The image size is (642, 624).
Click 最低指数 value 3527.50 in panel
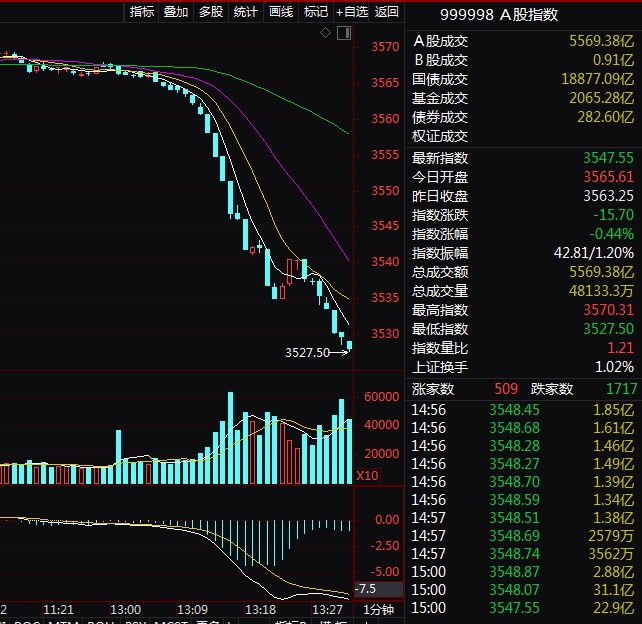[x=608, y=329]
